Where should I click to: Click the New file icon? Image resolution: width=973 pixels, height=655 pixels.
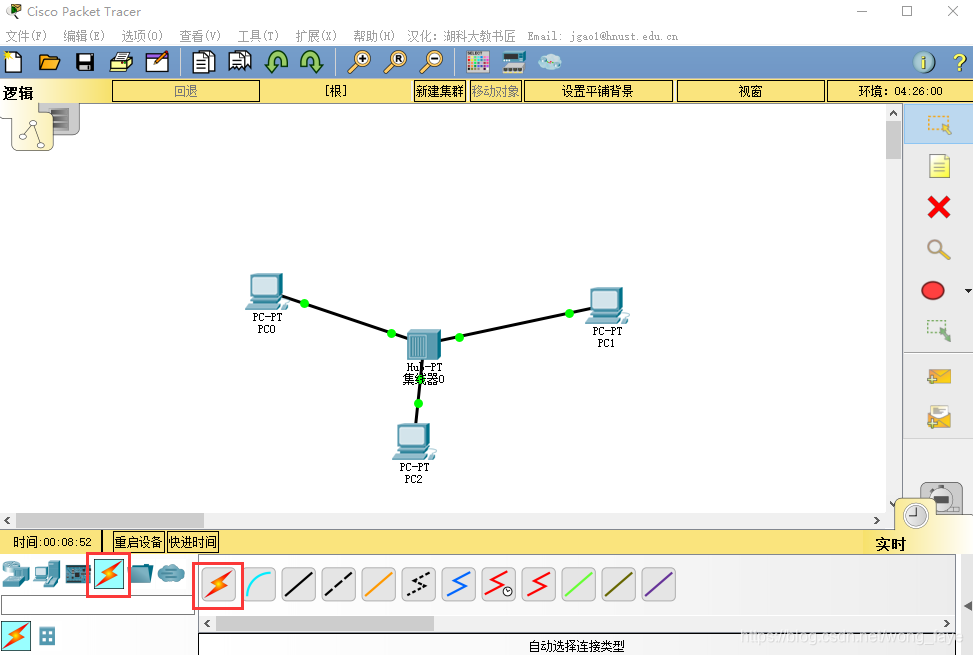(x=14, y=62)
